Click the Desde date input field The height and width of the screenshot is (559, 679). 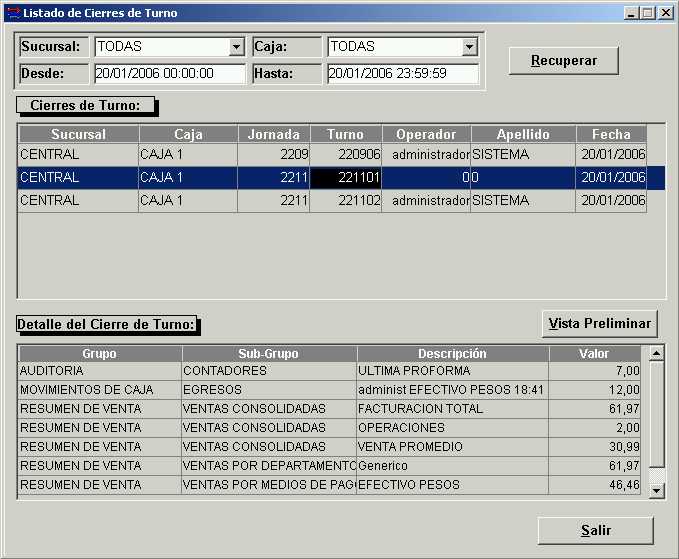169,74
